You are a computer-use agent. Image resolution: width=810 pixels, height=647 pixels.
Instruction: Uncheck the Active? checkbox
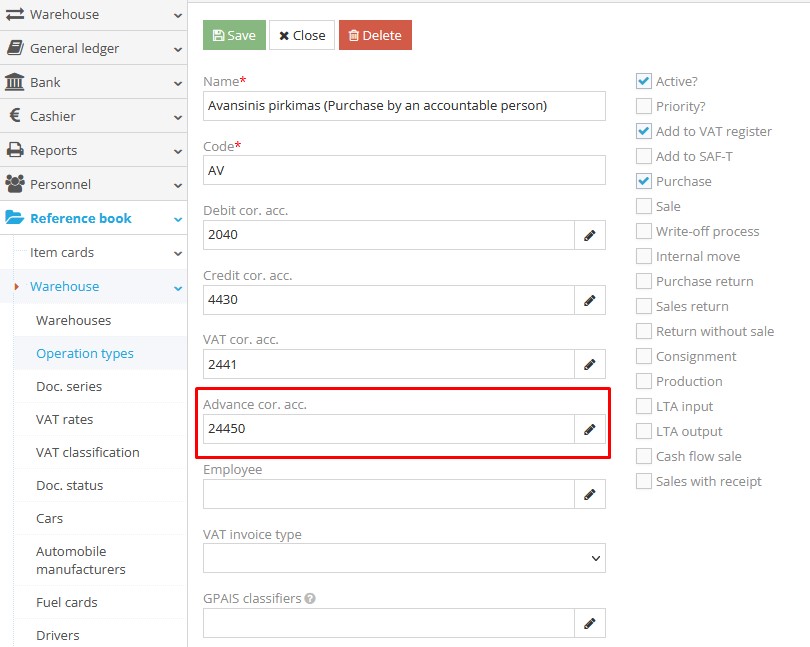tap(643, 80)
